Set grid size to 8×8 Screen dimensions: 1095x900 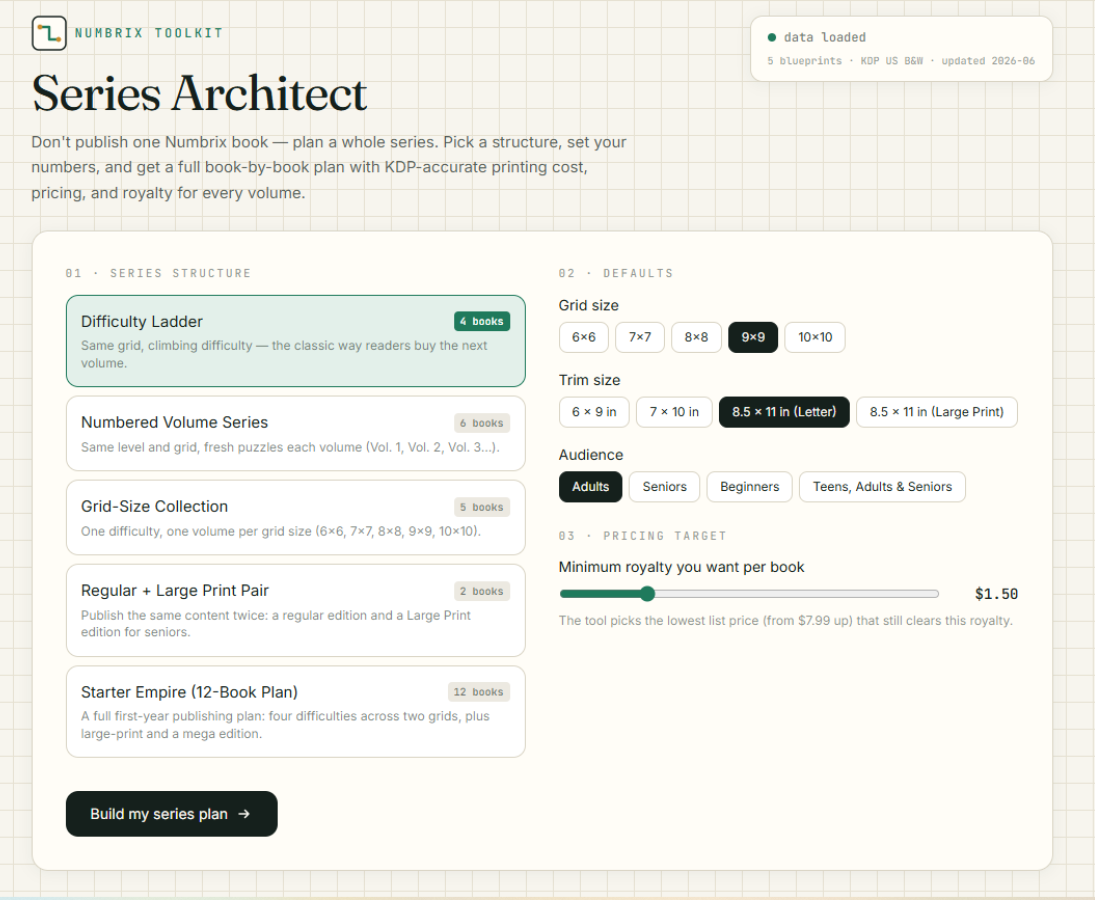click(x=696, y=337)
